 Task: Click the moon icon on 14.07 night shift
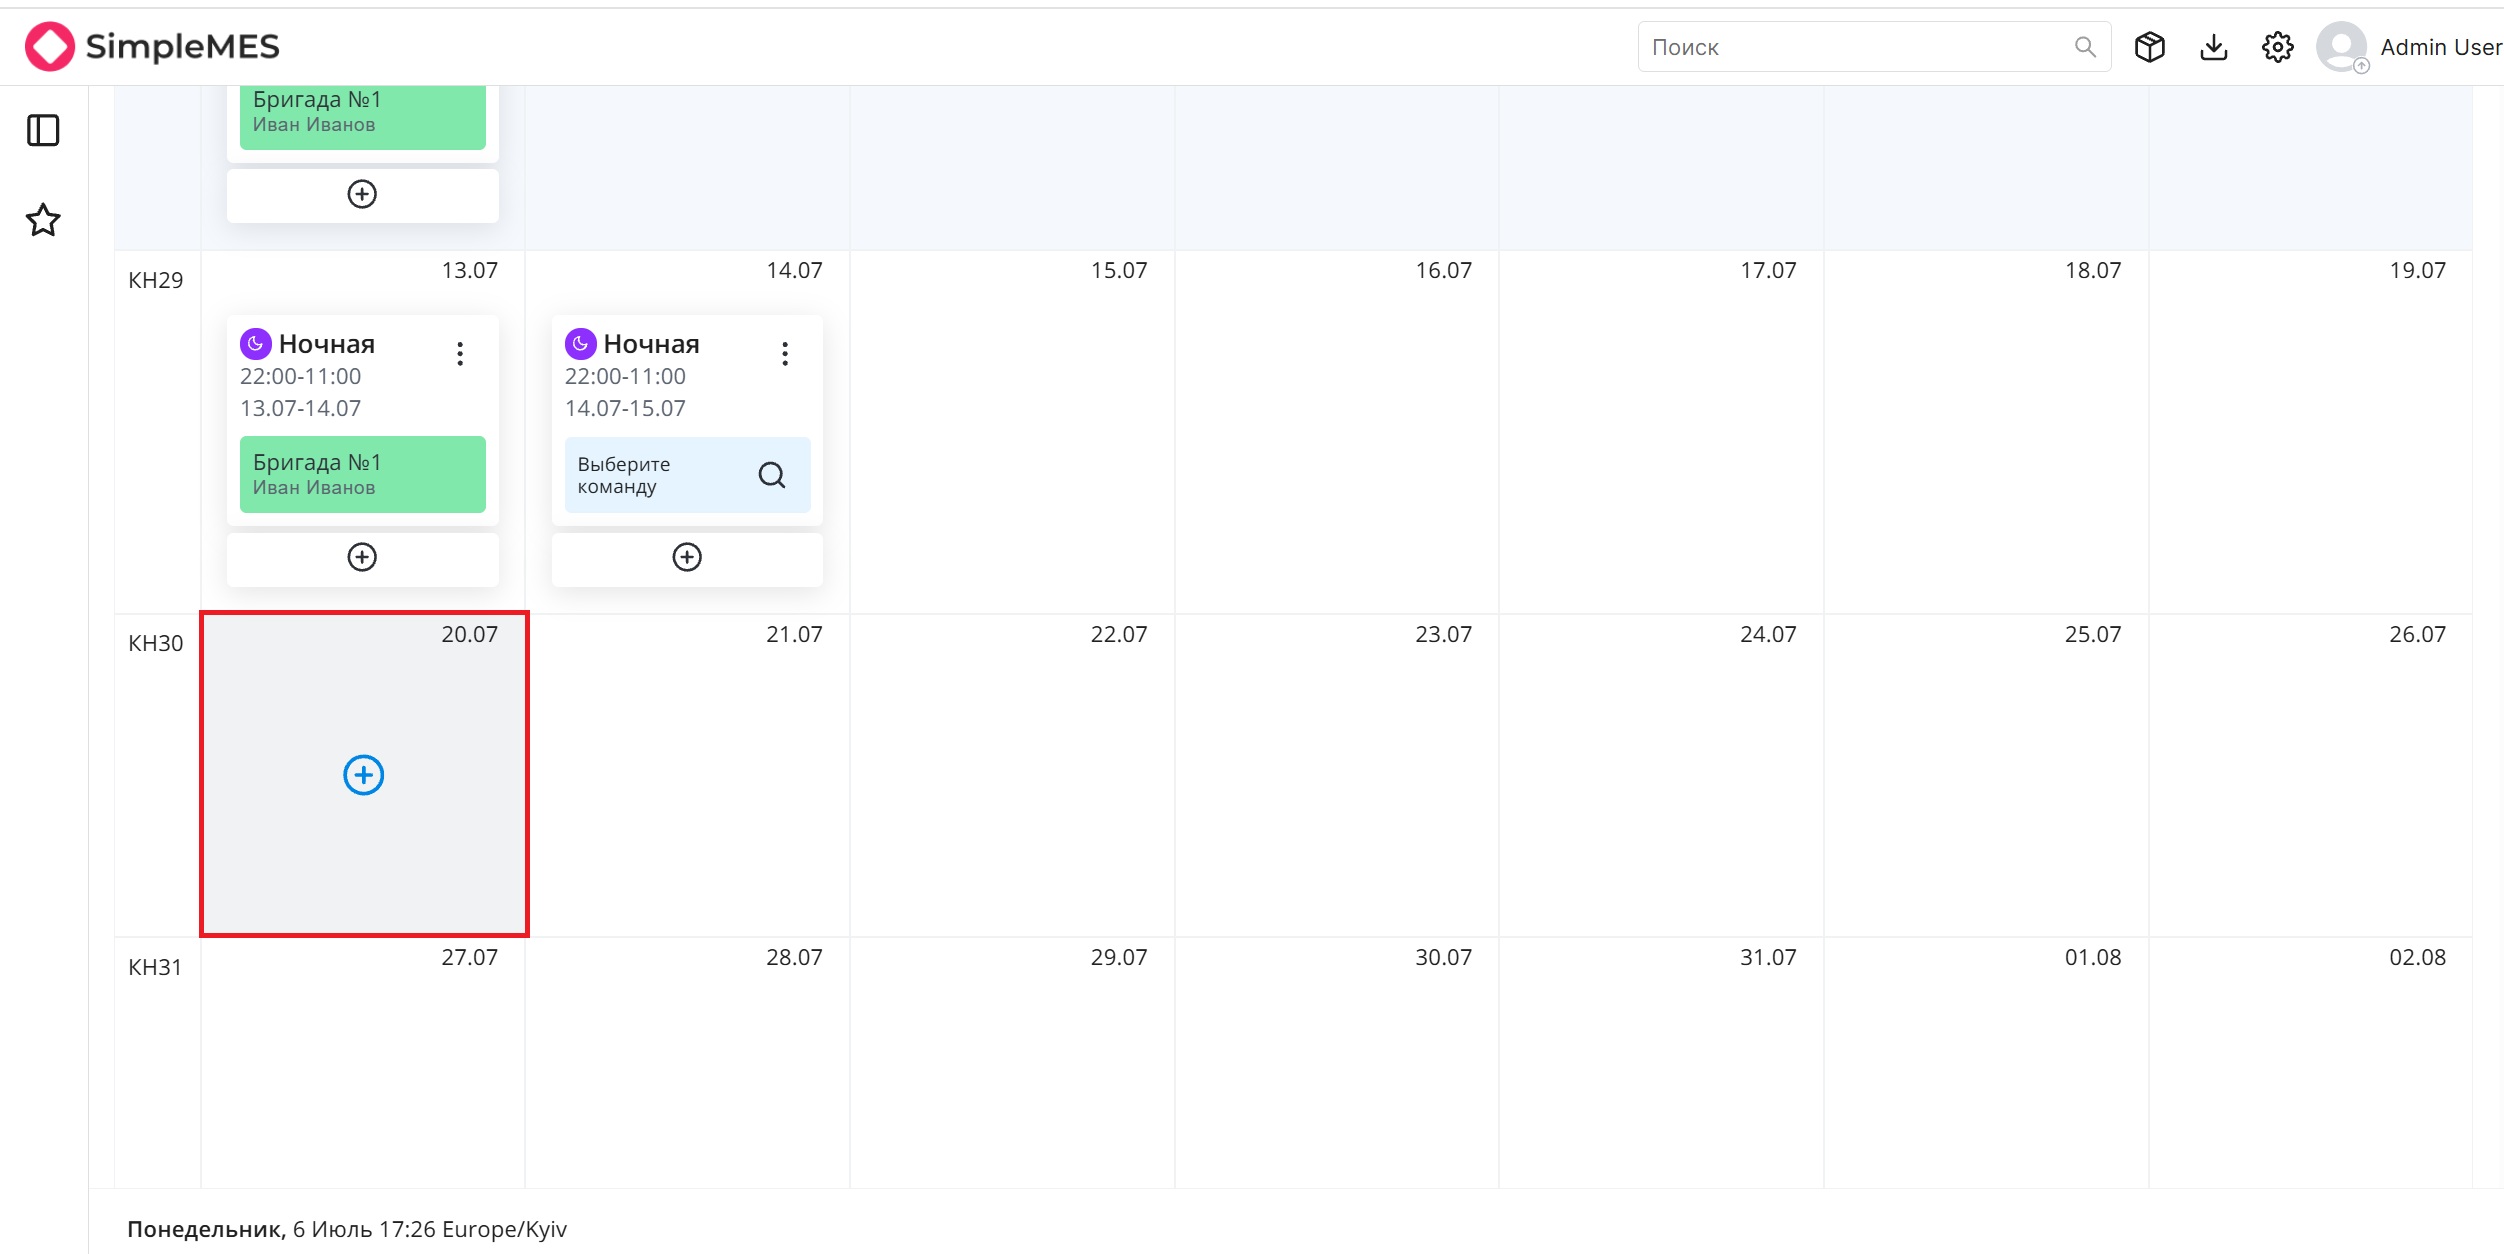581,344
